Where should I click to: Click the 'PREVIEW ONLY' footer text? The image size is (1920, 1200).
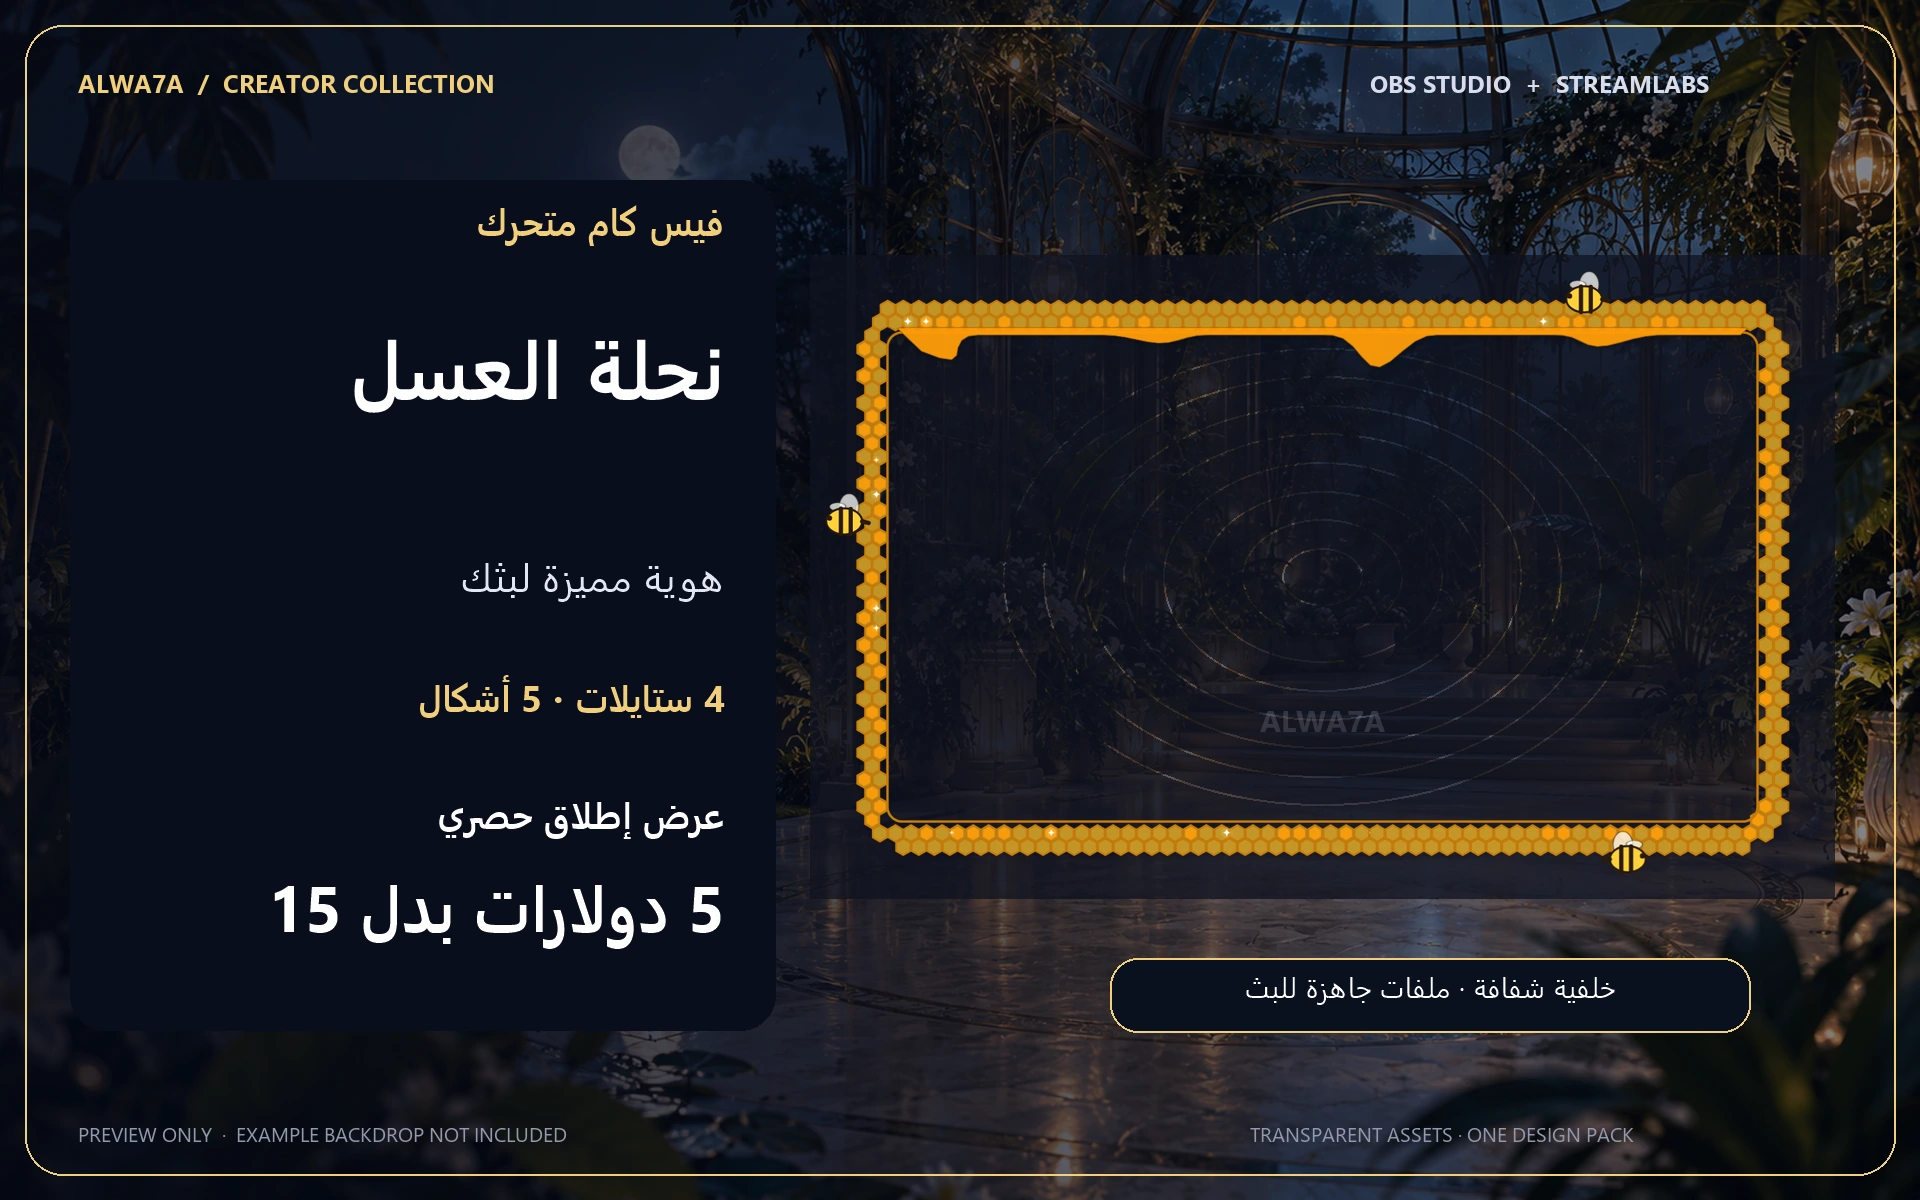pyautogui.click(x=145, y=1135)
